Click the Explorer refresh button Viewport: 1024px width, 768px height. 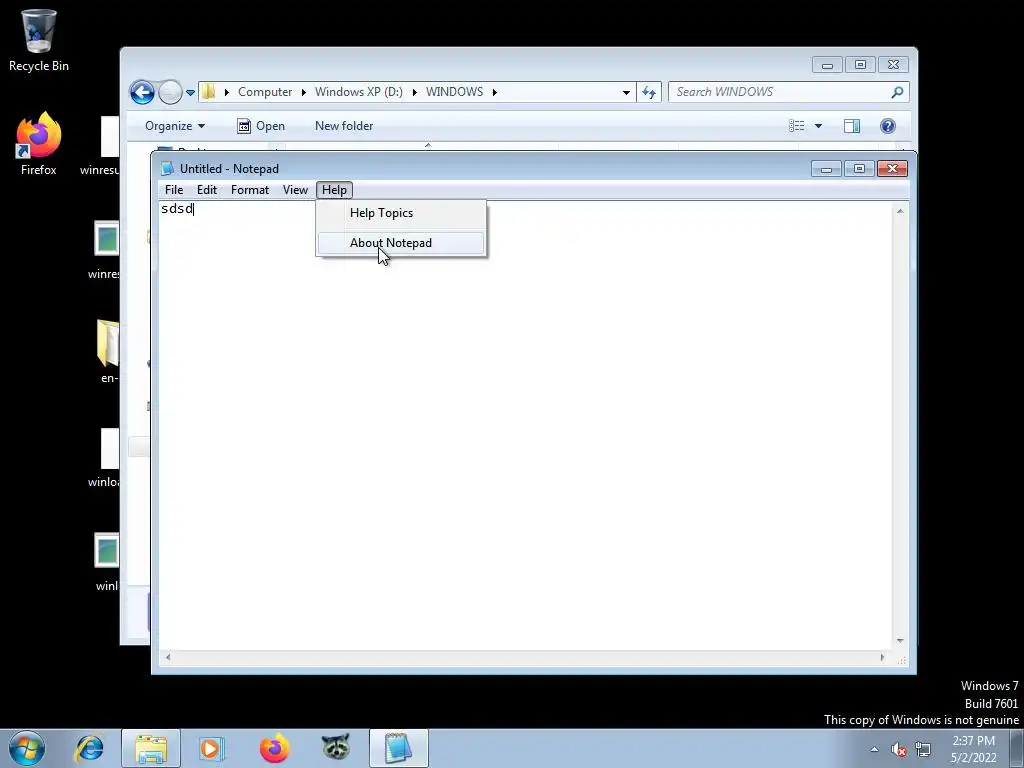pyautogui.click(x=648, y=92)
